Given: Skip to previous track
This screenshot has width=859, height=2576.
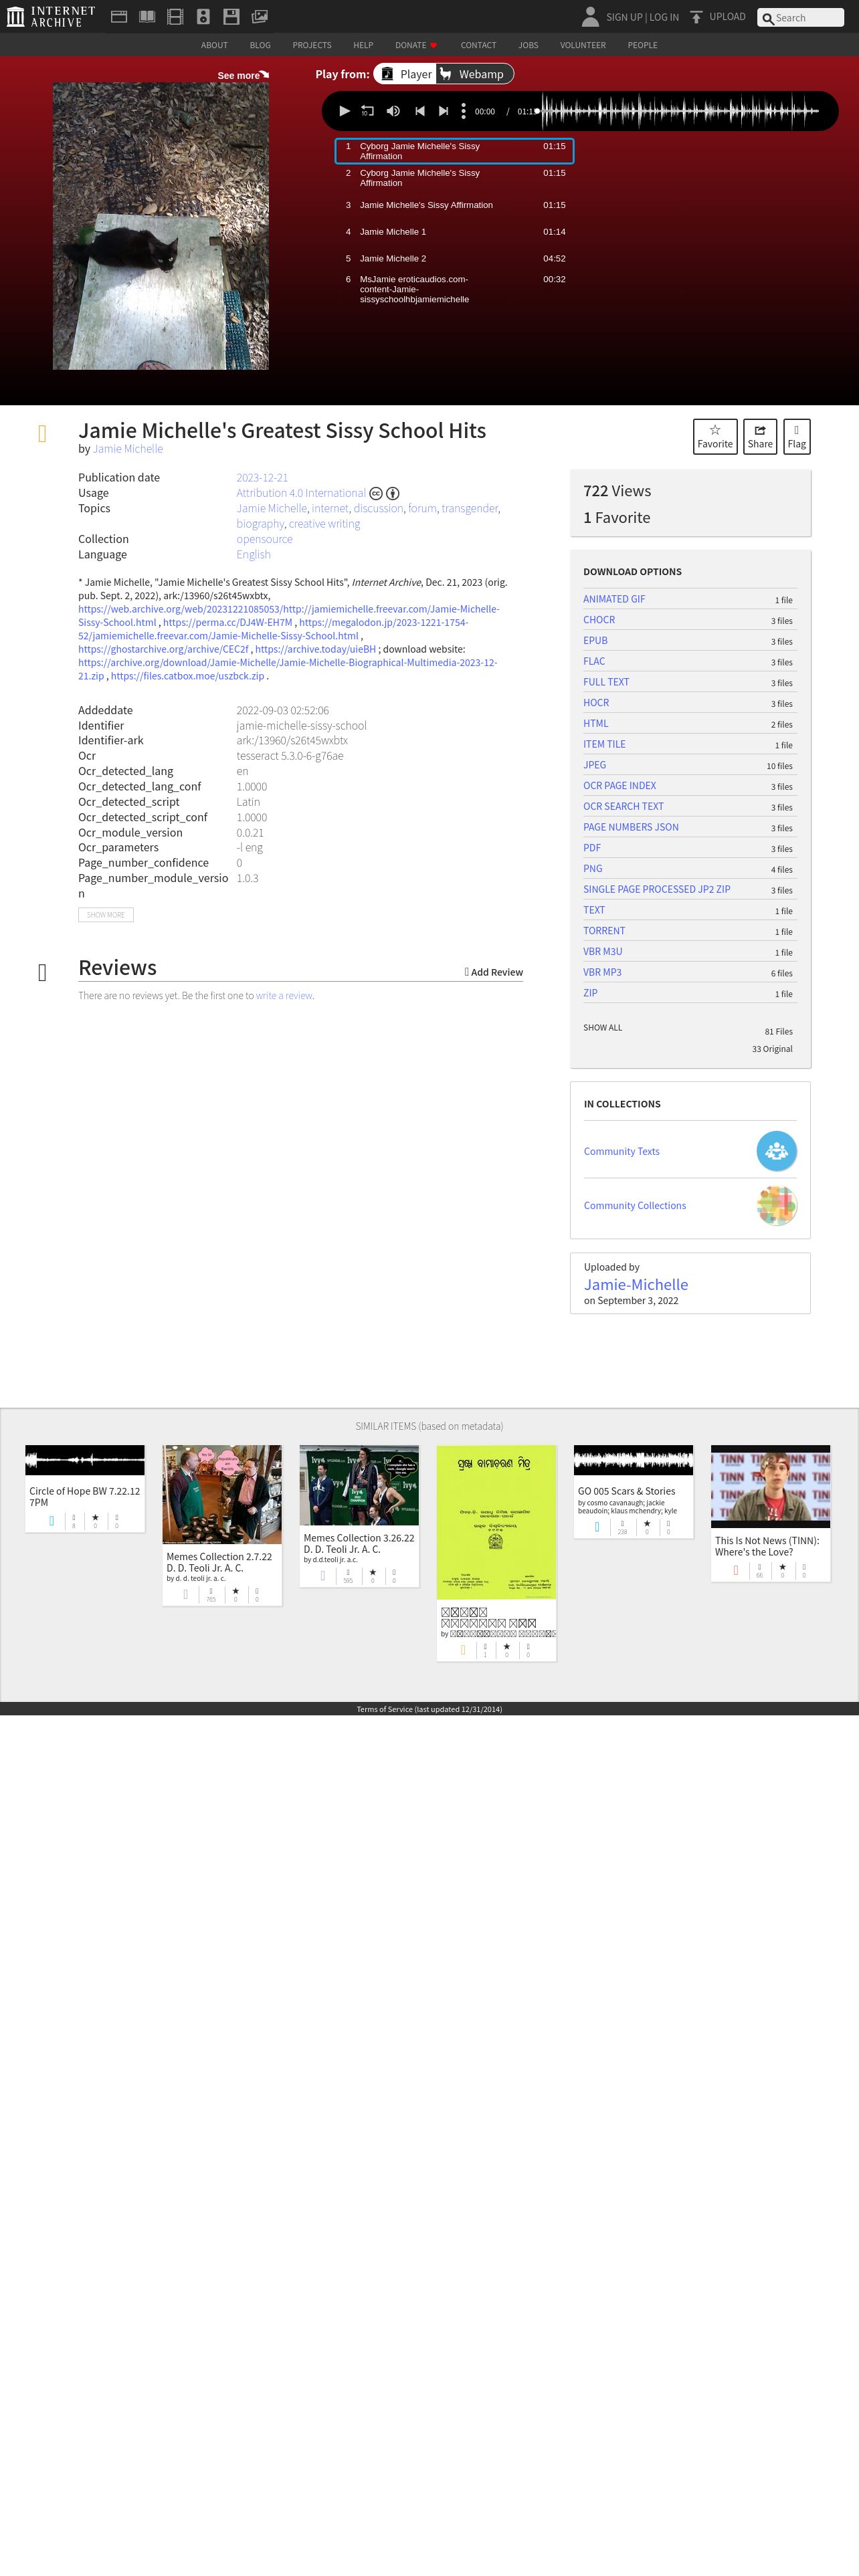Looking at the screenshot, I should tap(420, 111).
